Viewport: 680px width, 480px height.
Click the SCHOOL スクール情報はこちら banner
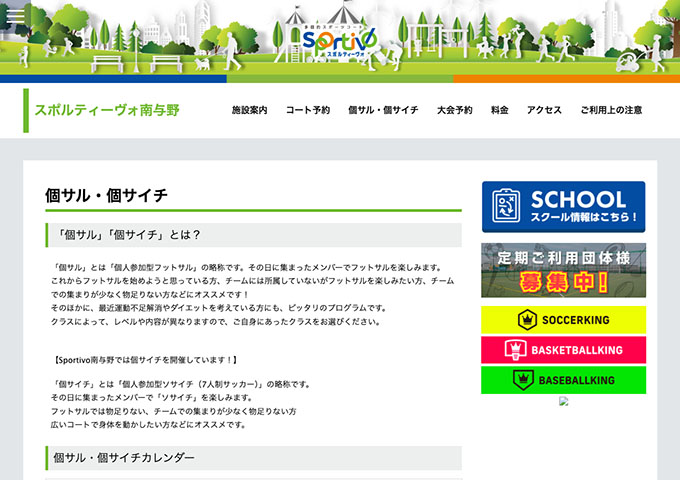coord(563,207)
